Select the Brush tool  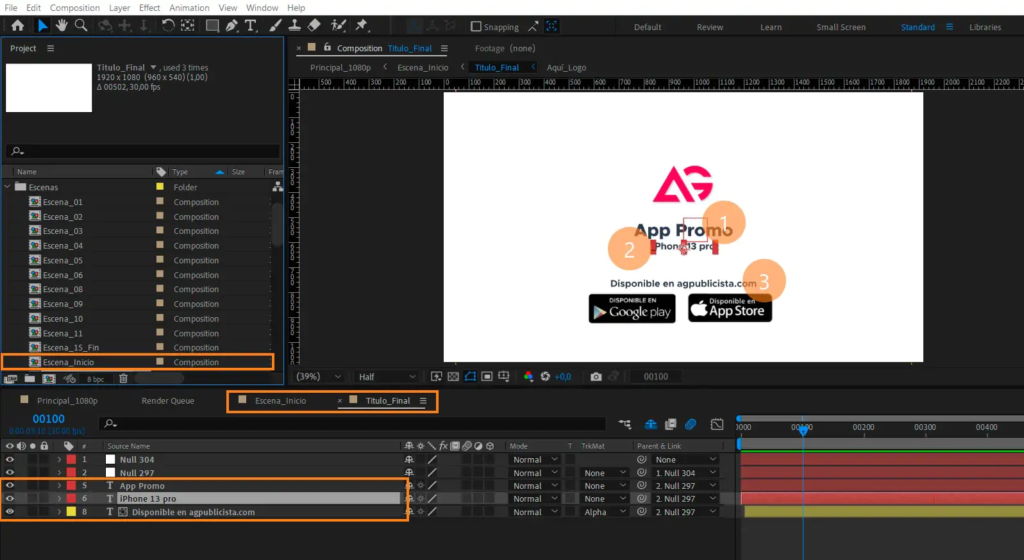pos(275,25)
